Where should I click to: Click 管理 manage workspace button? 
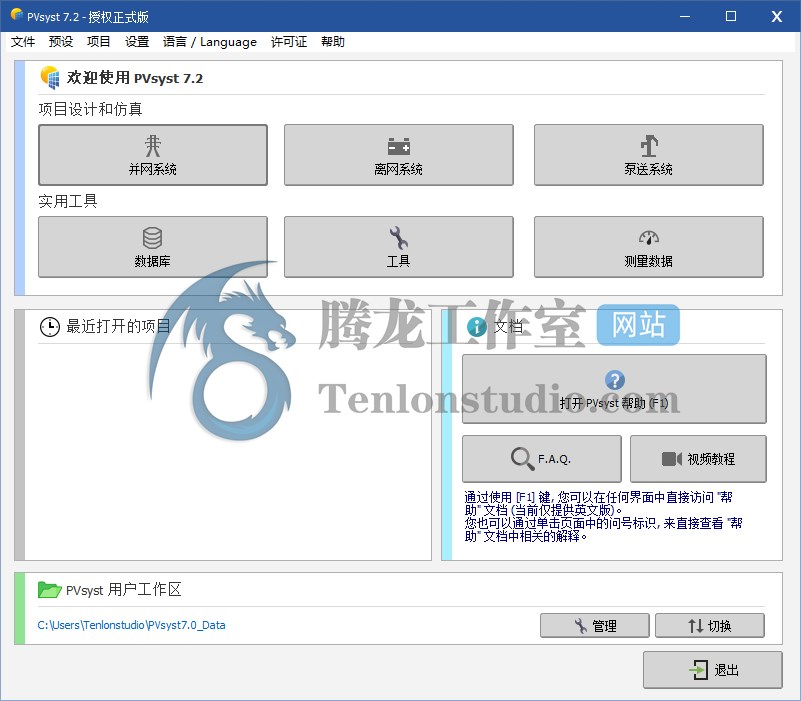595,626
